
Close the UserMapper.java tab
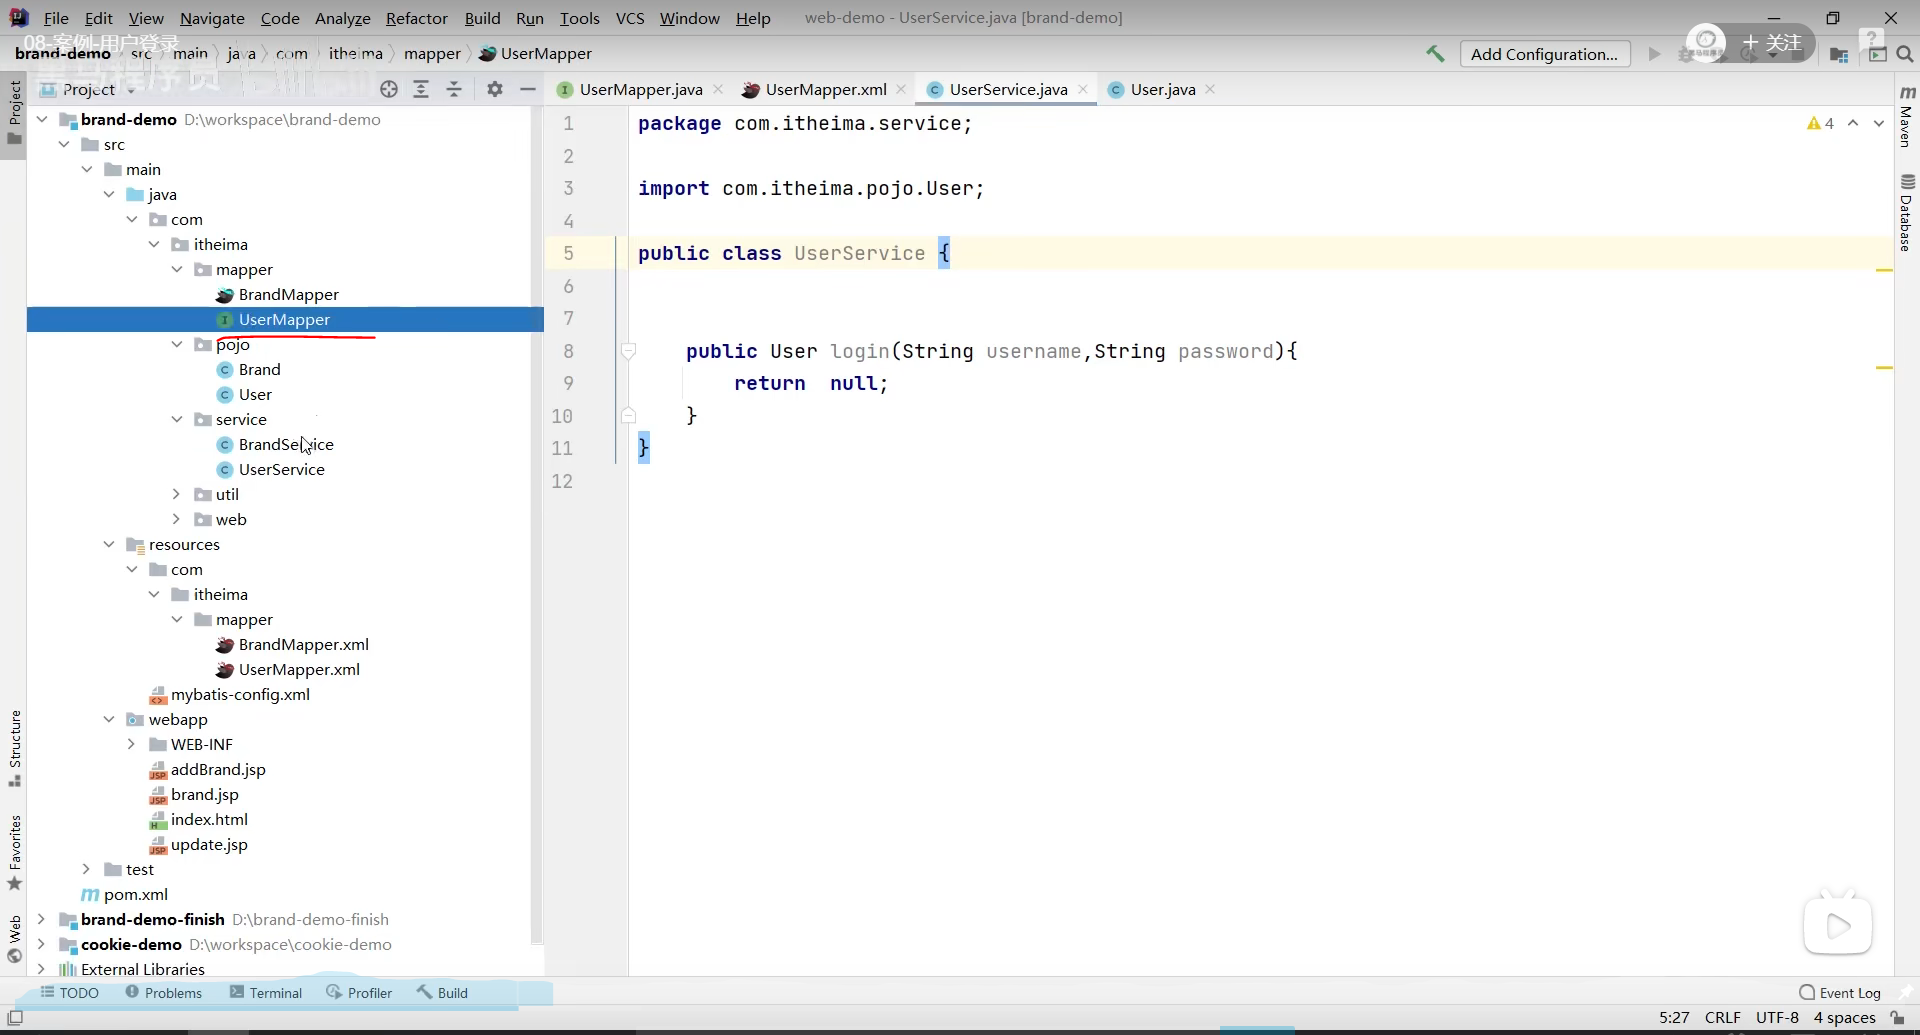[x=718, y=89]
